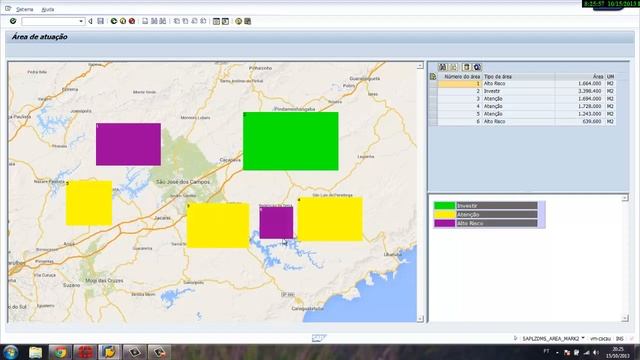Click the red Cancel icon
The width and height of the screenshot is (640, 360).
[x=132, y=21]
